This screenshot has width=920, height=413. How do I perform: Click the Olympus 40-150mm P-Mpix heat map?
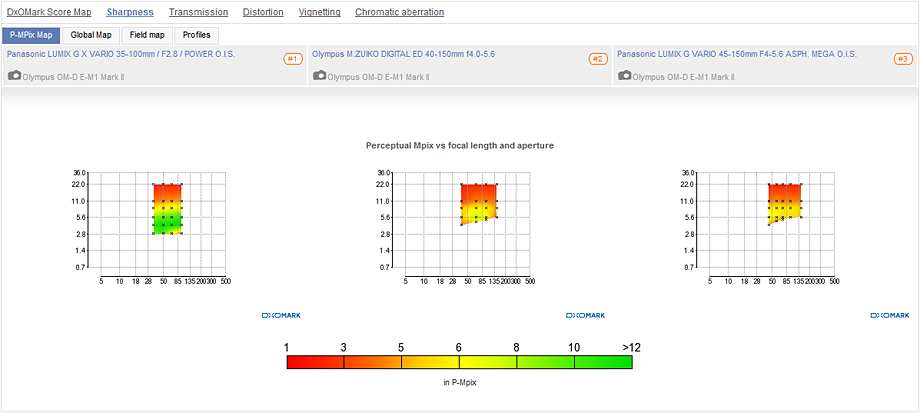click(479, 204)
